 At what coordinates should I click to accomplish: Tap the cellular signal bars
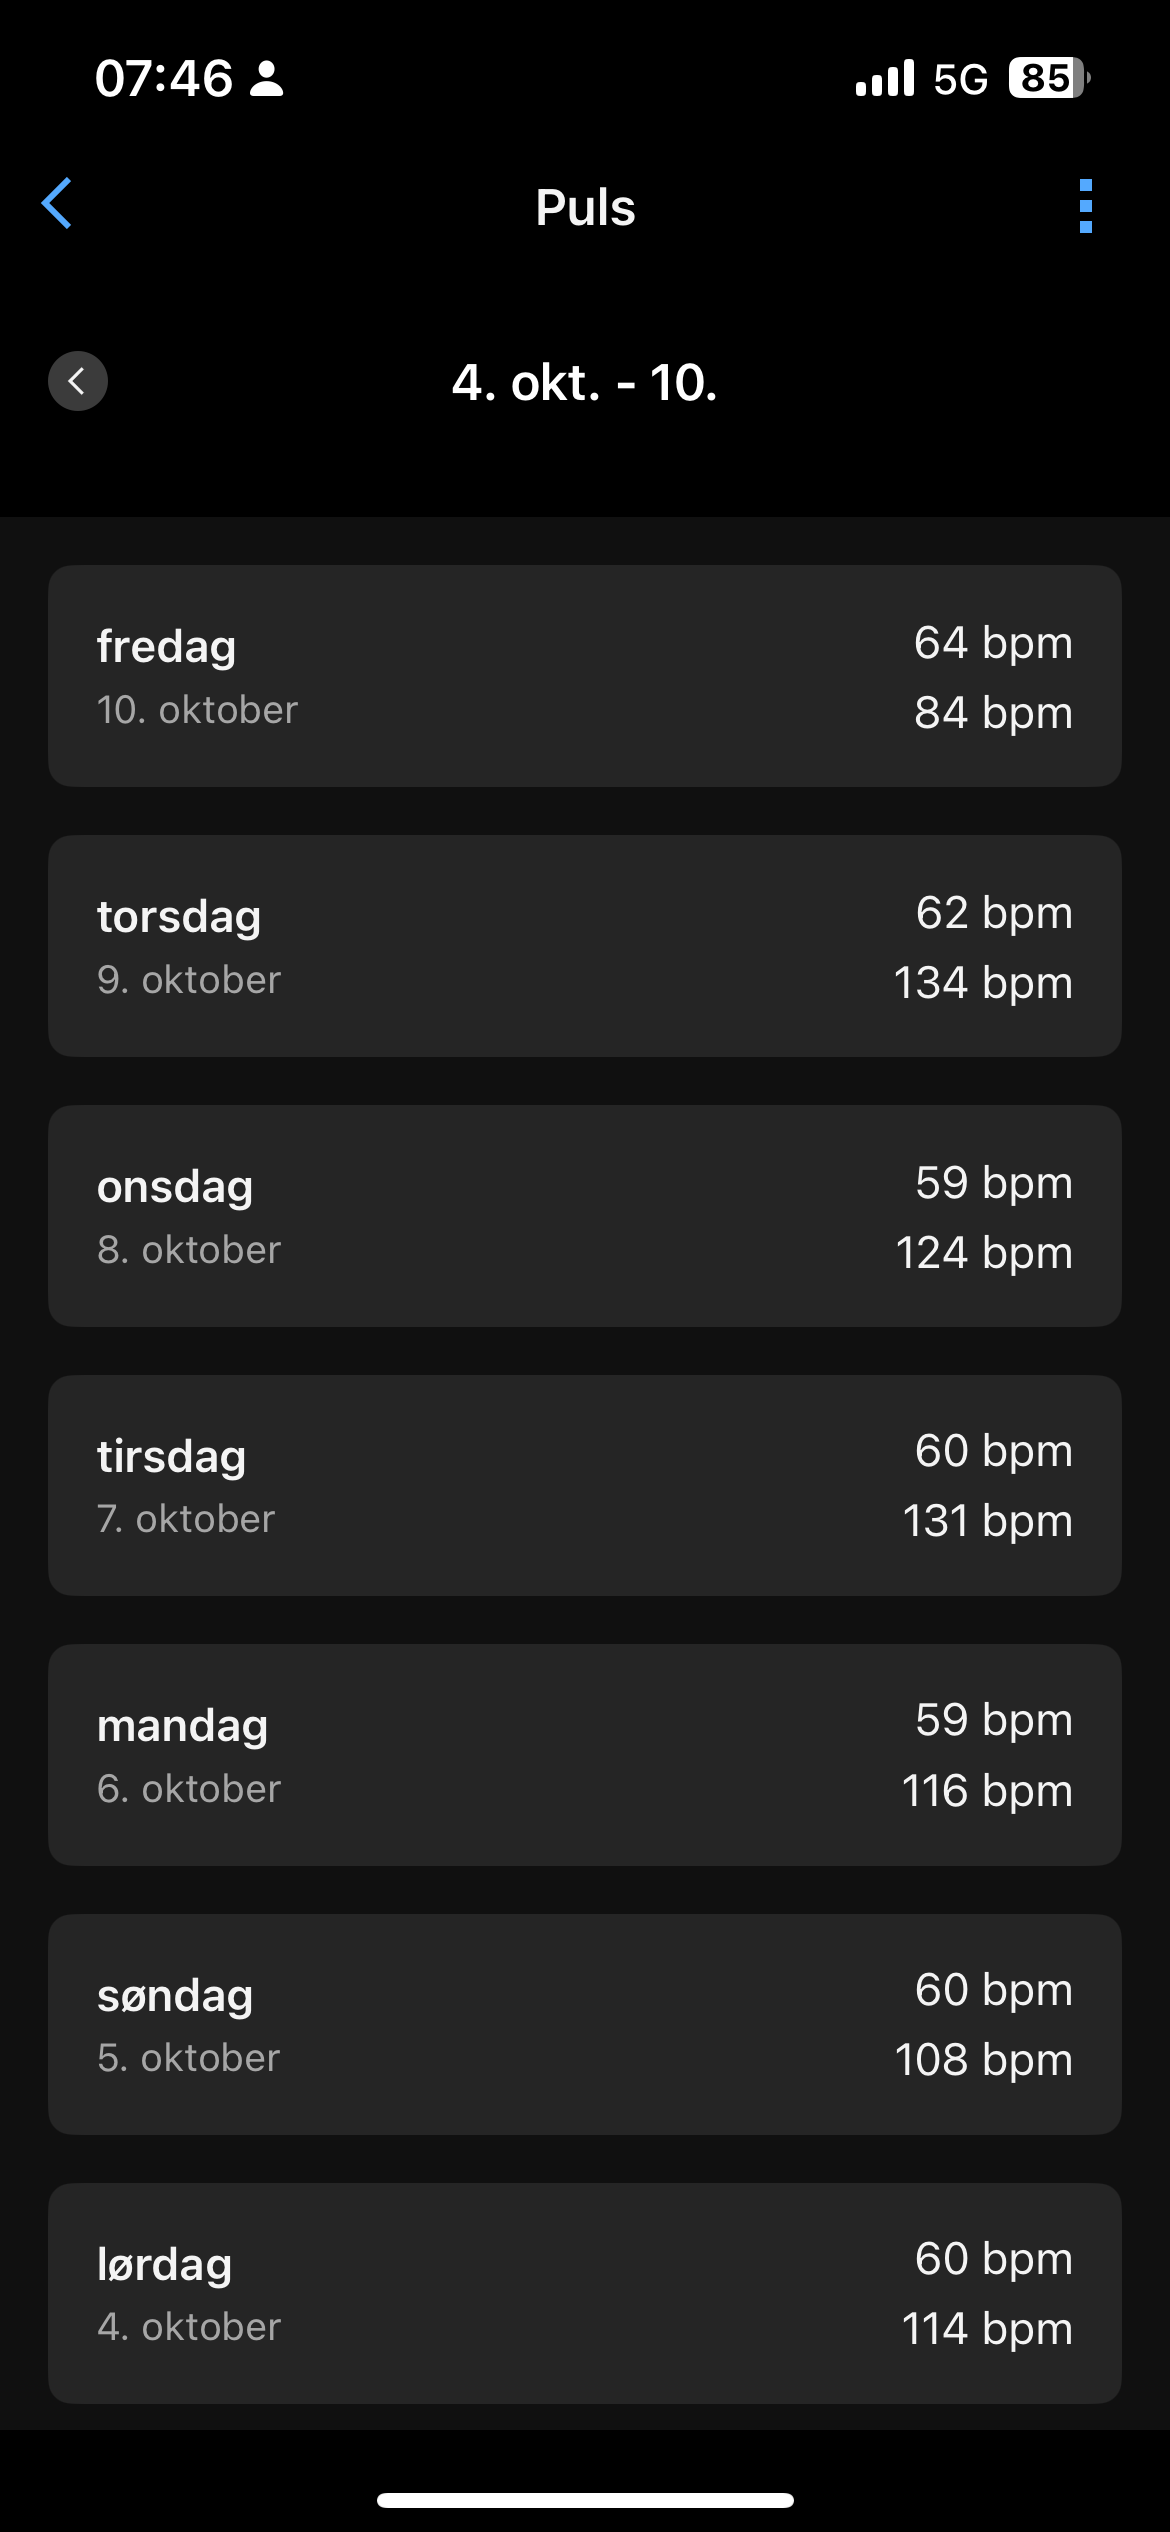click(x=884, y=78)
